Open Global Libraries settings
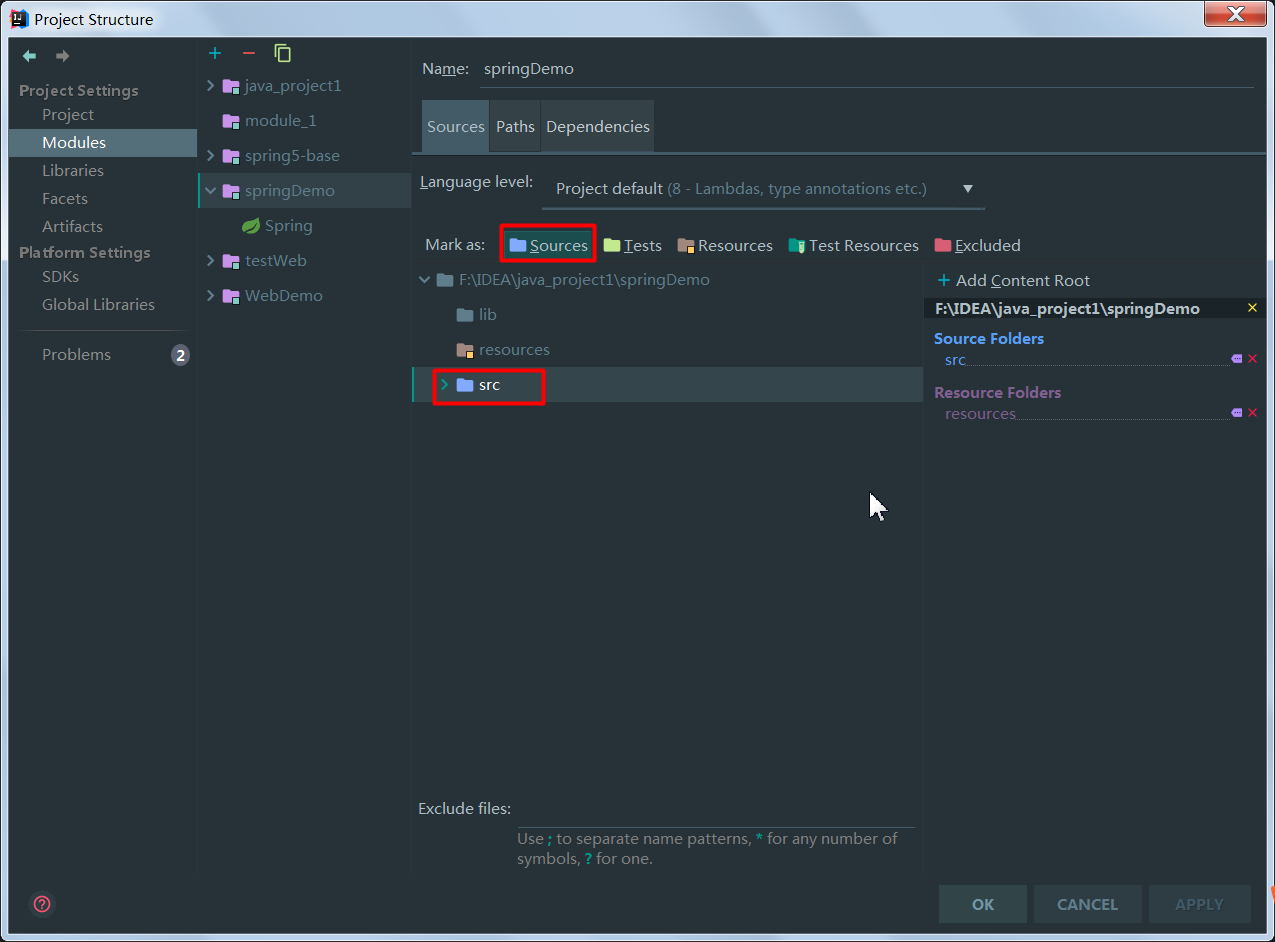Image resolution: width=1275 pixels, height=942 pixels. pyautogui.click(x=98, y=305)
